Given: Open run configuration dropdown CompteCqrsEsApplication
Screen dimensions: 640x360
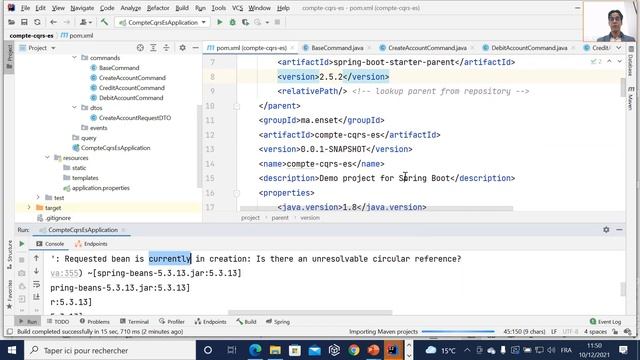Looking at the screenshot, I should [162, 22].
